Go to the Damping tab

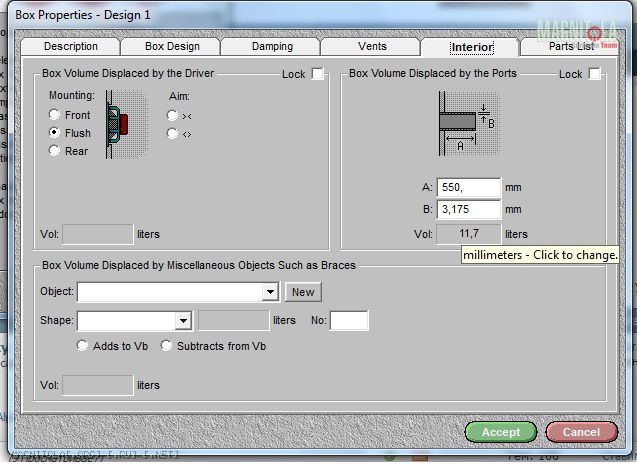click(x=272, y=47)
